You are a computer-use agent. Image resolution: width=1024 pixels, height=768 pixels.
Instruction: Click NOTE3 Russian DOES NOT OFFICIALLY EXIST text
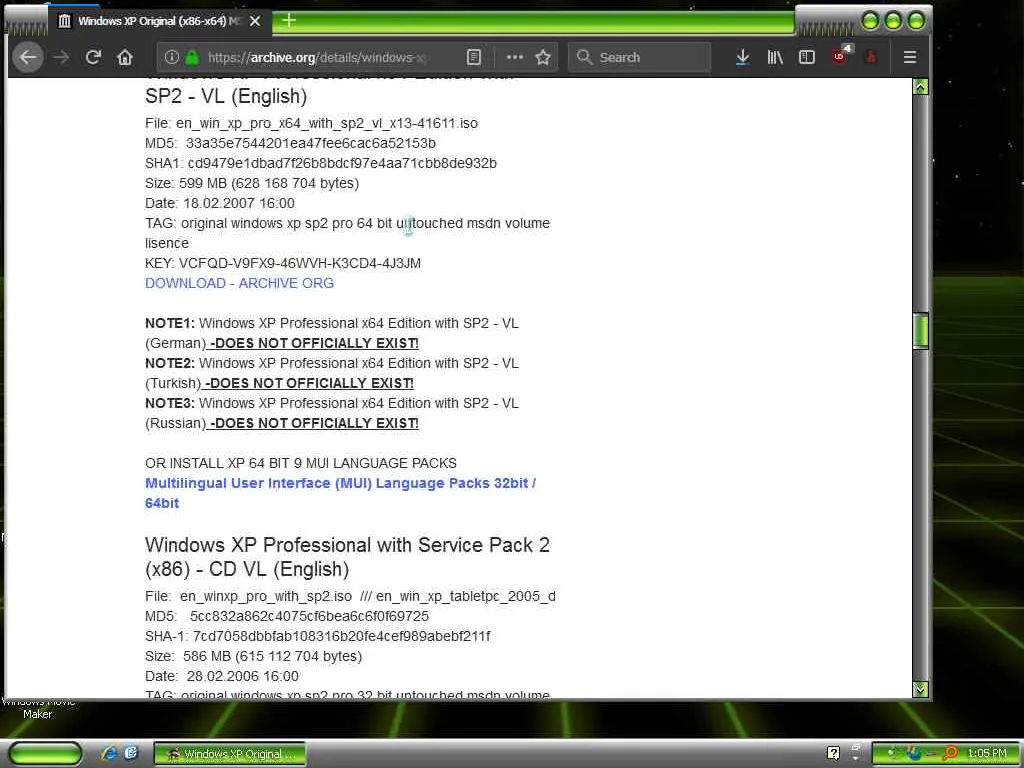(x=332, y=413)
